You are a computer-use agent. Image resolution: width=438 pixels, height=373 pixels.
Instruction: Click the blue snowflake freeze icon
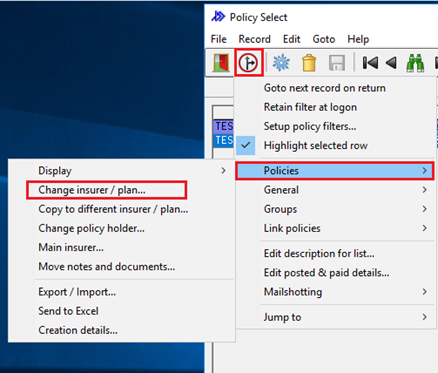pos(281,62)
